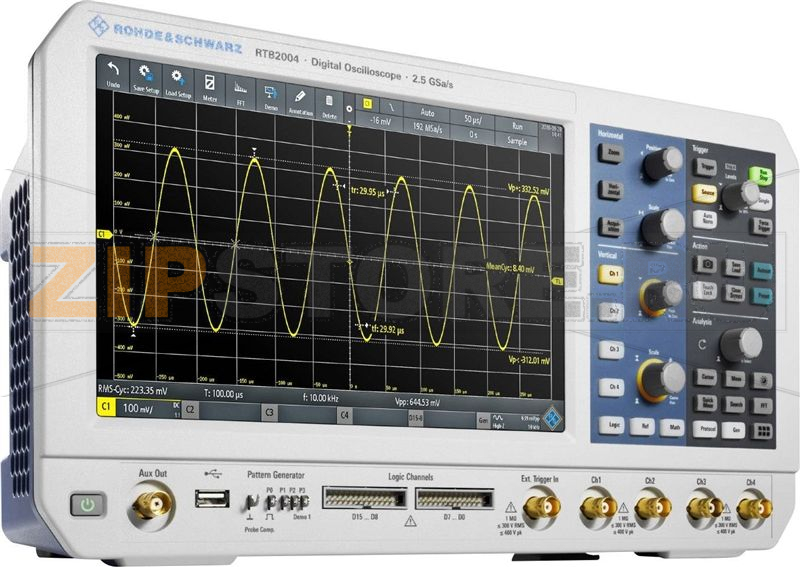The height and width of the screenshot is (567, 800).
Task: Tap the toolbar settings circle icon
Action: [x=349, y=109]
